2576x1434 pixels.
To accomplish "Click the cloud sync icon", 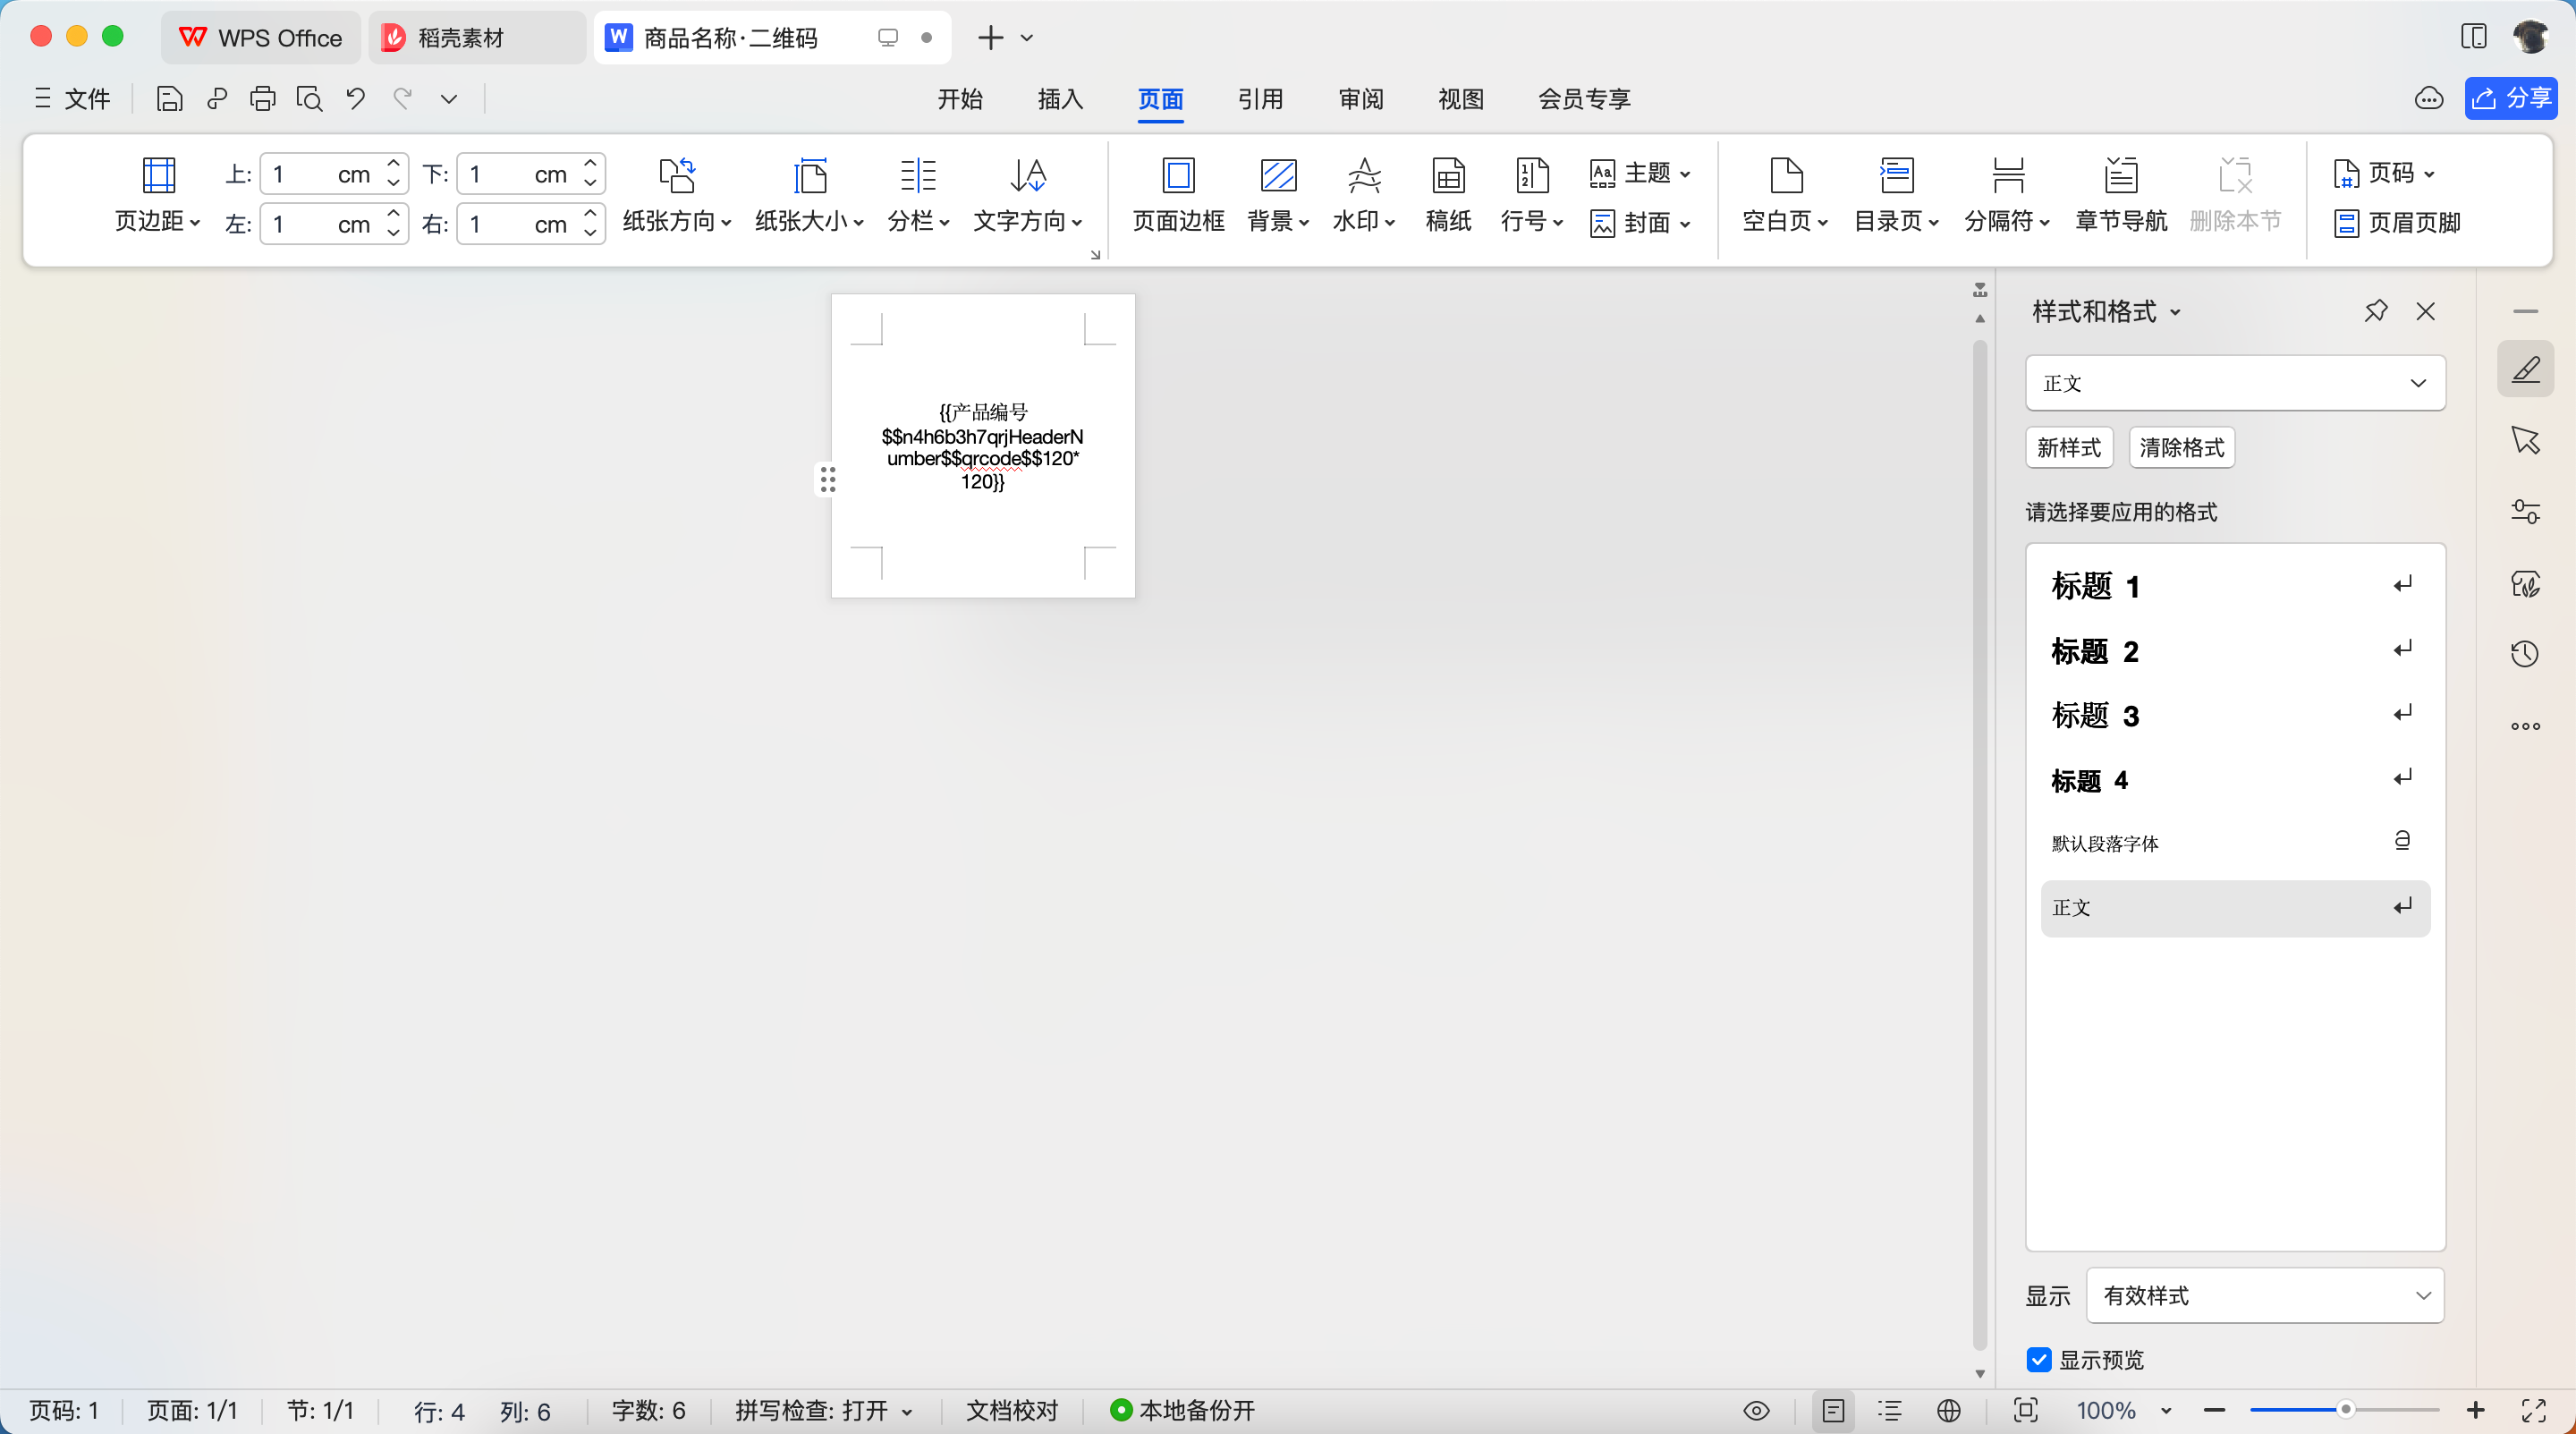I will (x=2428, y=99).
